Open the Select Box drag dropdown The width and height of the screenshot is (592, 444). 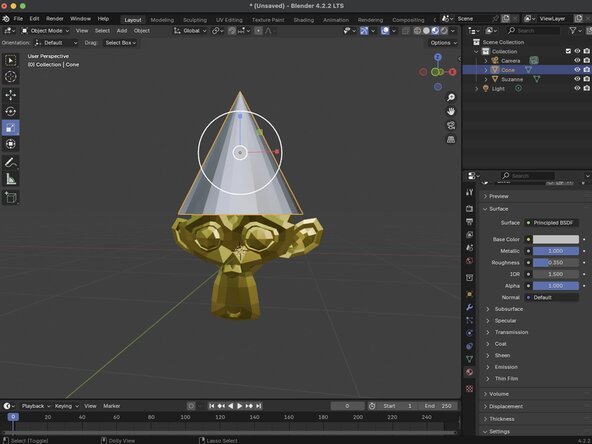[x=120, y=43]
